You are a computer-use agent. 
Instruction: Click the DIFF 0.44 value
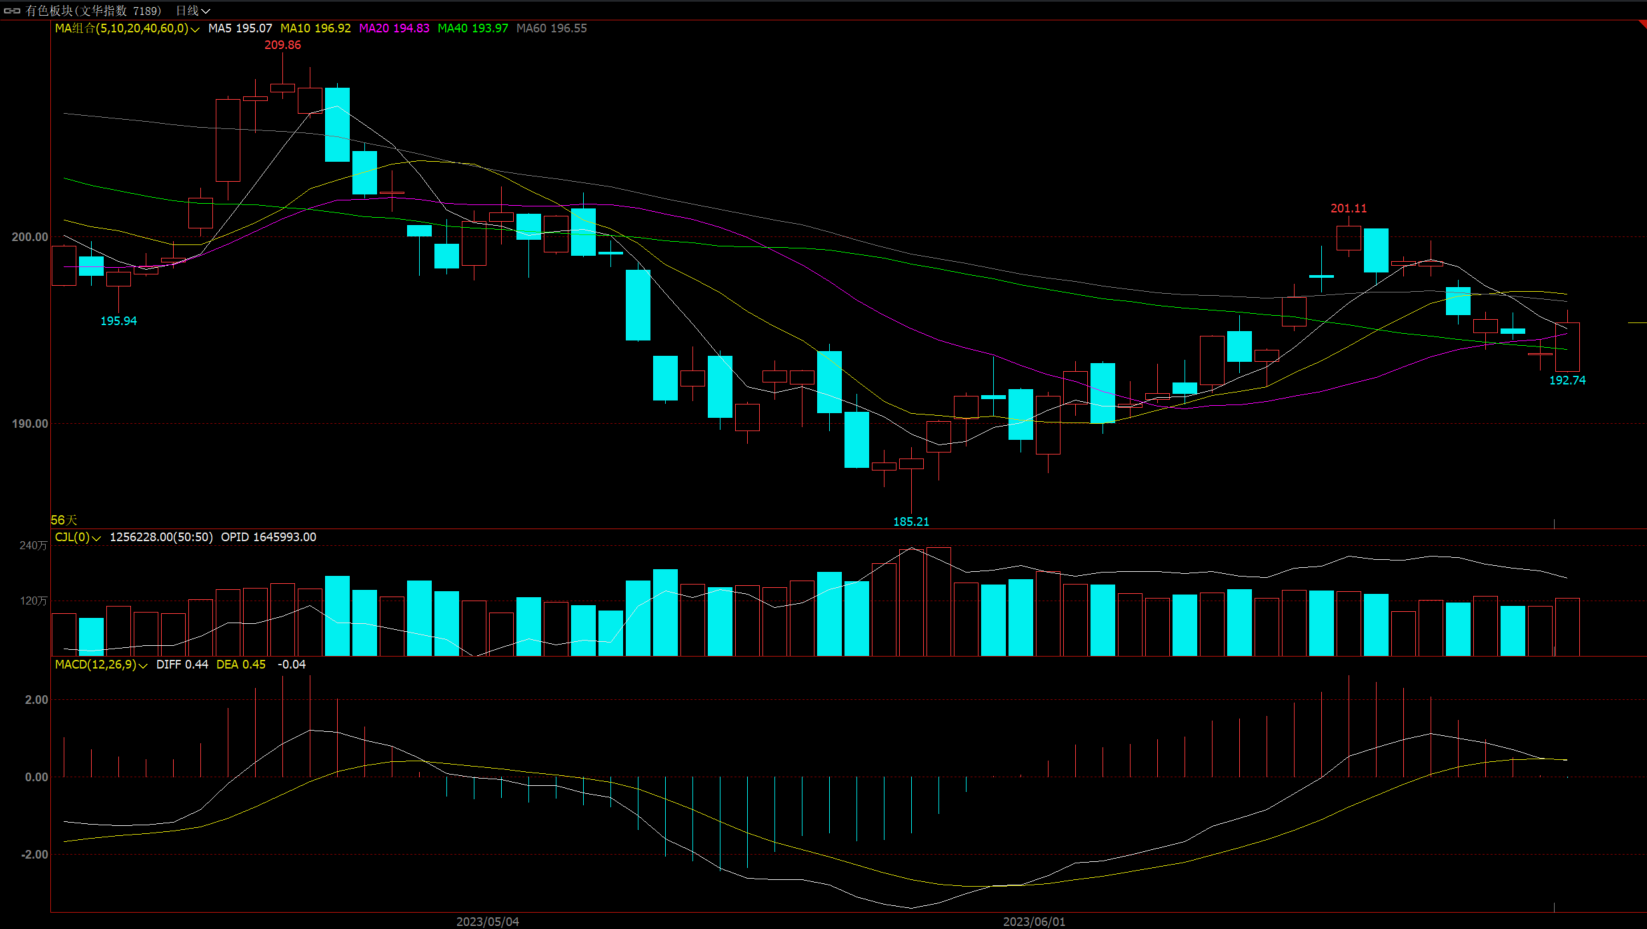(x=183, y=665)
